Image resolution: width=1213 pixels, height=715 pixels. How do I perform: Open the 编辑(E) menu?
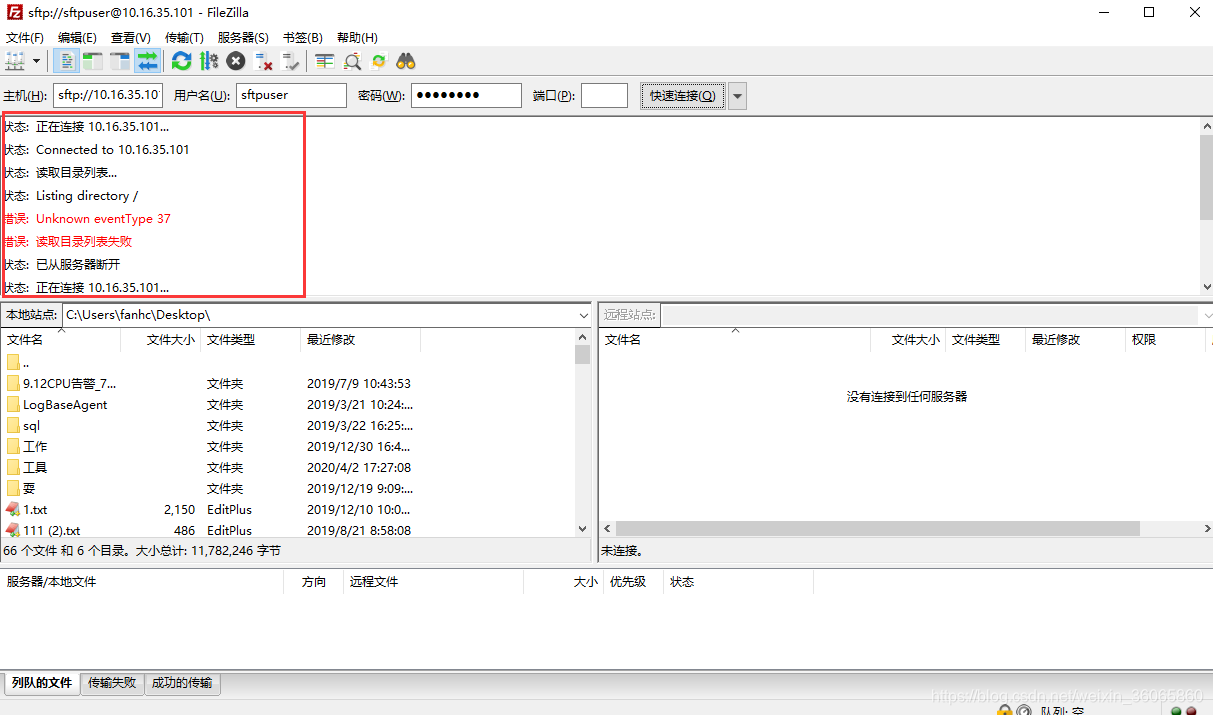pyautogui.click(x=77, y=38)
